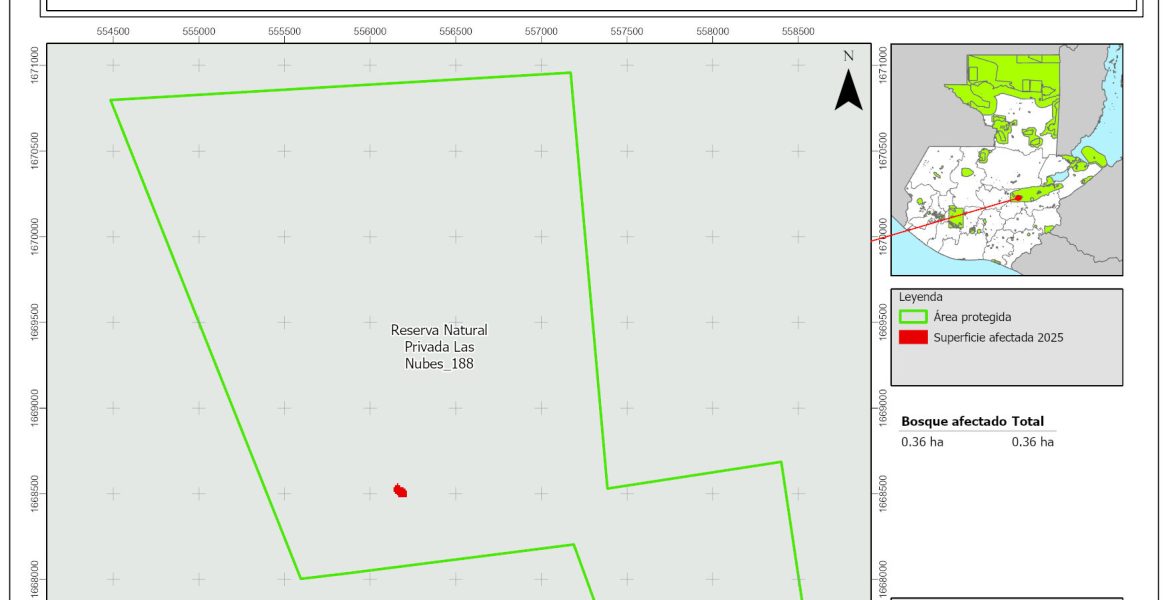The width and height of the screenshot is (1170, 600).
Task: Click the 1671000 northing label on left axis
Action: point(36,66)
